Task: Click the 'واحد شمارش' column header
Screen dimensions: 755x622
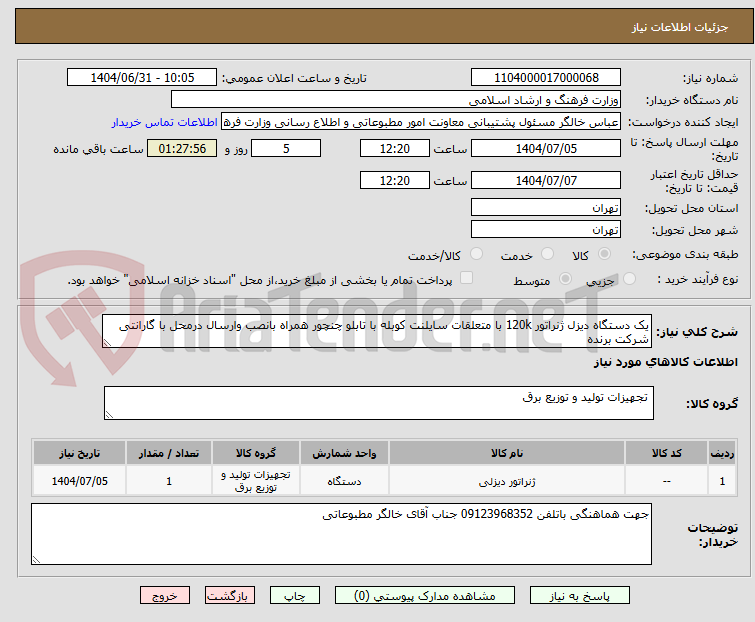Action: pos(344,453)
